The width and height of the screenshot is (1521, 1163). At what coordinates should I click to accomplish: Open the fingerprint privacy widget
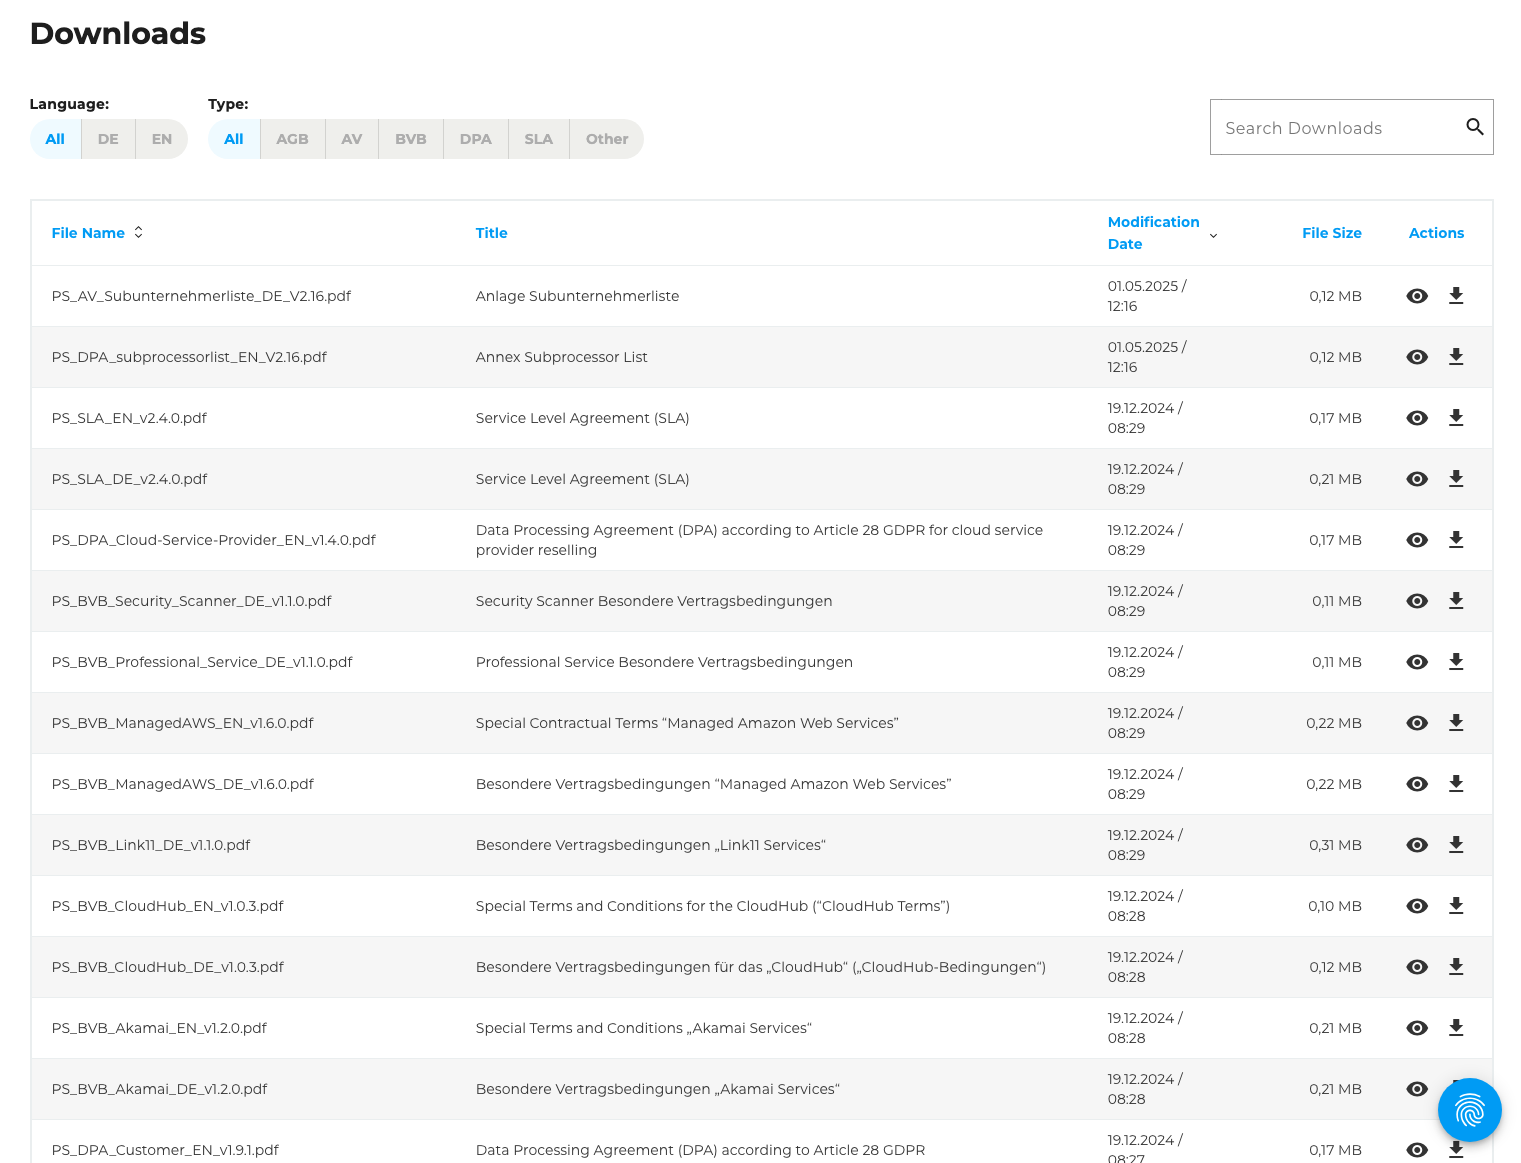1469,1110
